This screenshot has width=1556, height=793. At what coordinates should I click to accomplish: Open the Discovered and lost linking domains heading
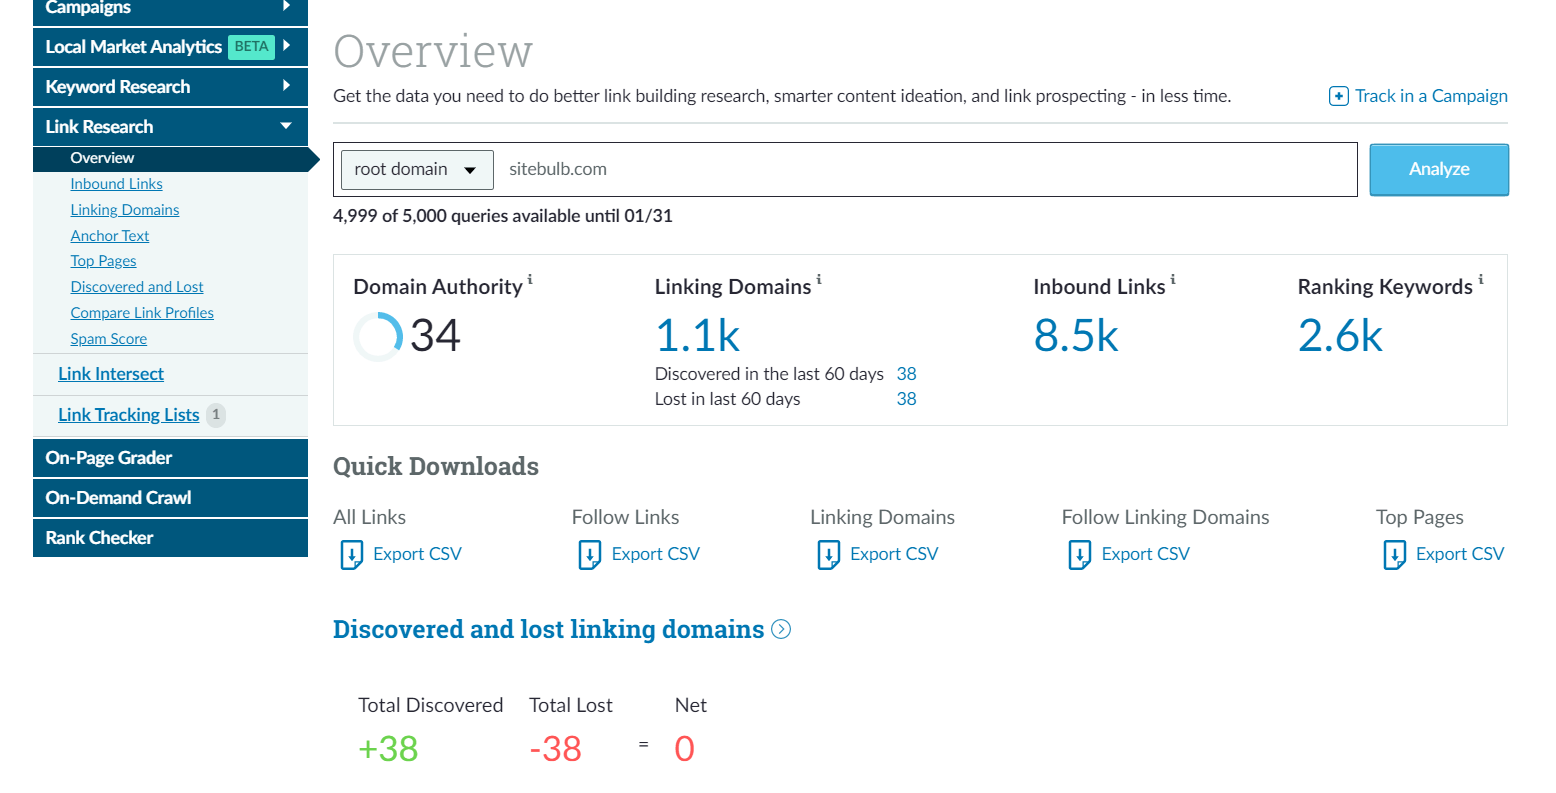click(548, 629)
